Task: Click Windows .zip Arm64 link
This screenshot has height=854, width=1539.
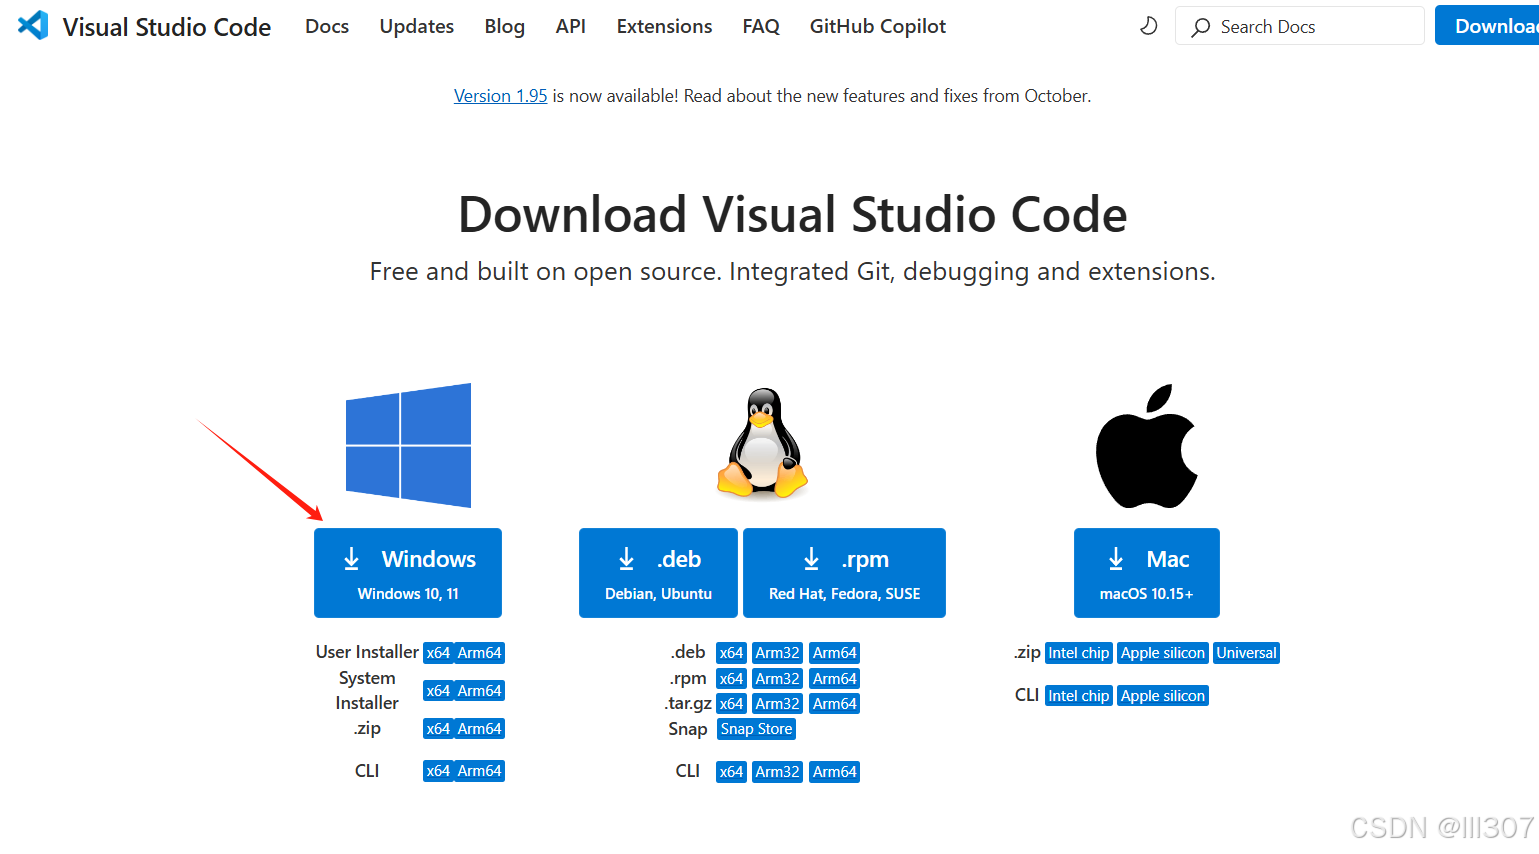Action: tap(480, 729)
